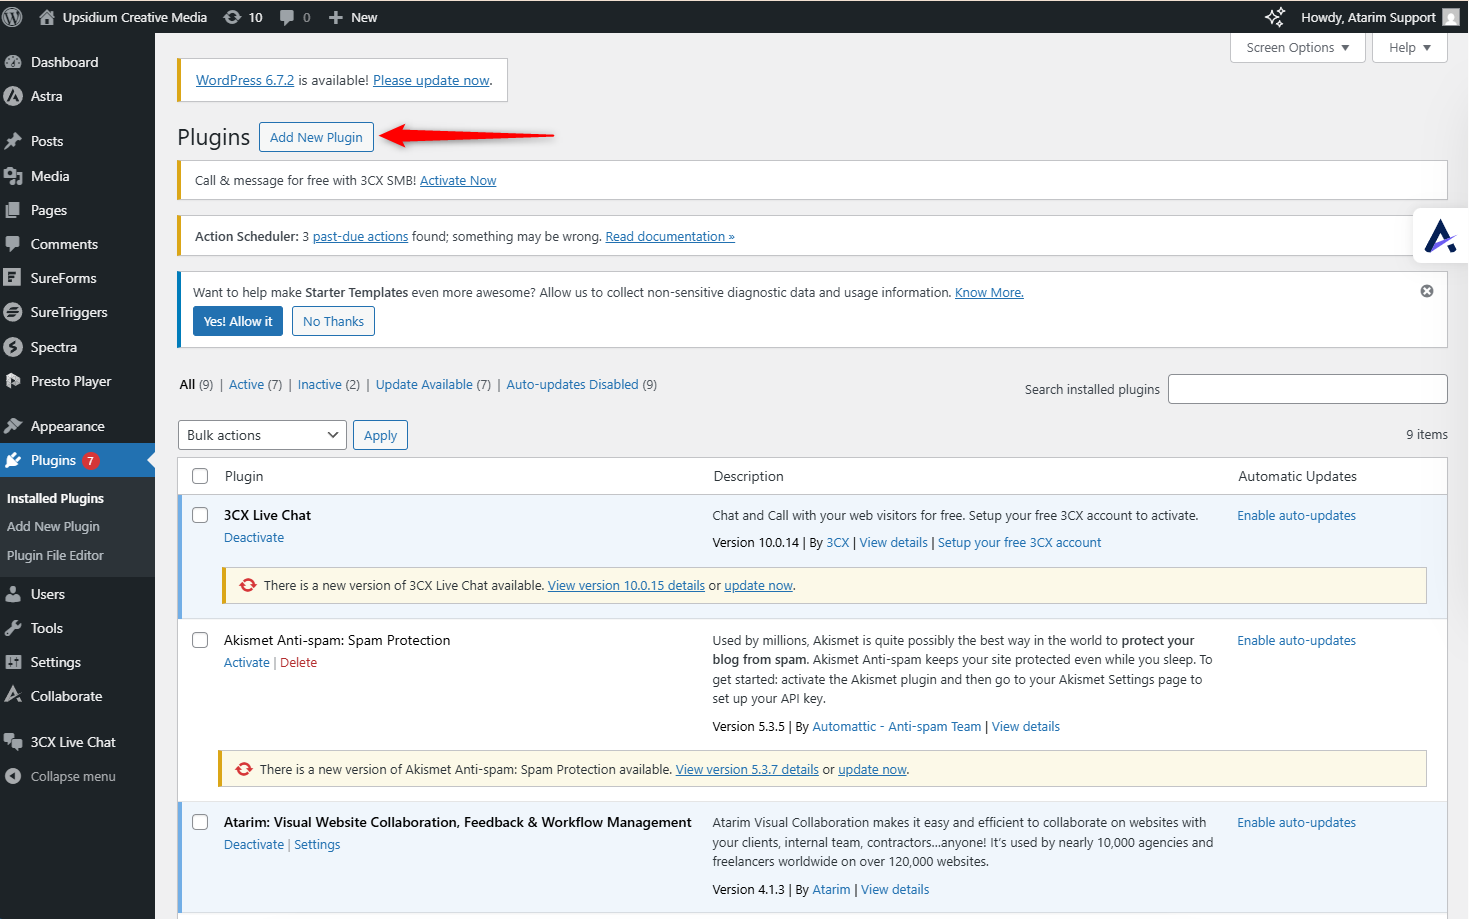Open the comments bubble icon in admin bar
This screenshot has height=919, width=1469.
pyautogui.click(x=287, y=17)
